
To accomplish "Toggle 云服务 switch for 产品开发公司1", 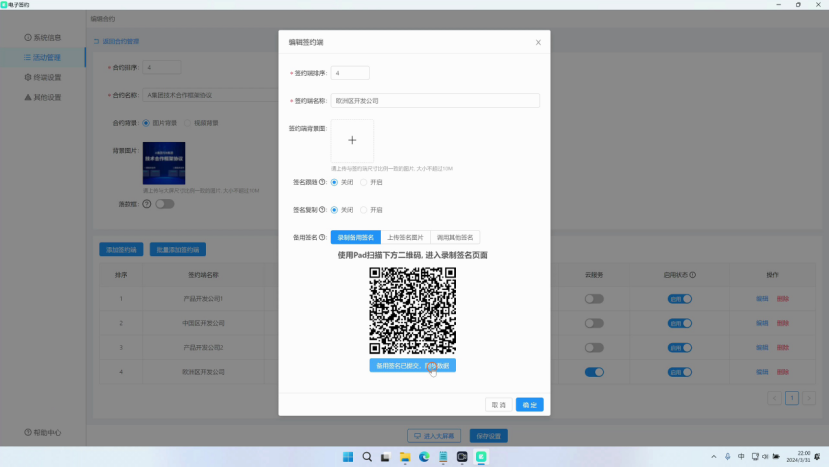I will pos(594,299).
